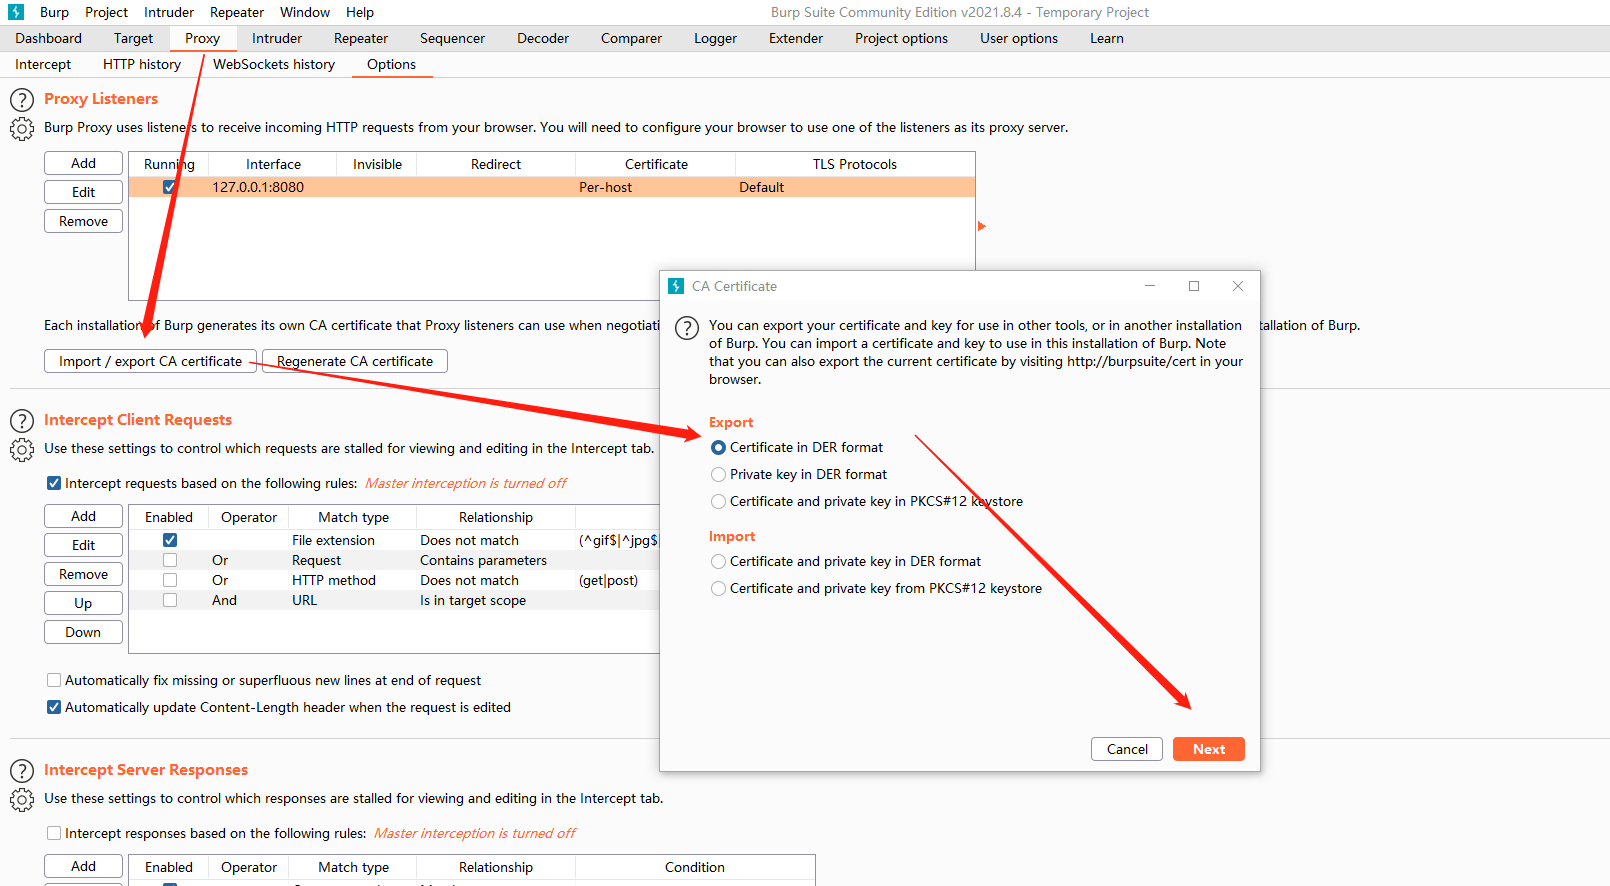
Task: Click Burp logo in CA Certificate dialog title
Action: 676,286
